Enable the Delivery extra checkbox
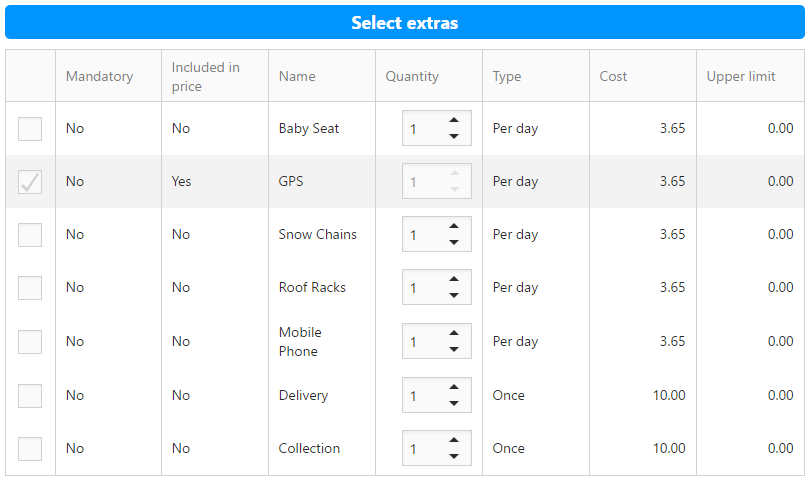This screenshot has height=481, width=811. pos(30,396)
